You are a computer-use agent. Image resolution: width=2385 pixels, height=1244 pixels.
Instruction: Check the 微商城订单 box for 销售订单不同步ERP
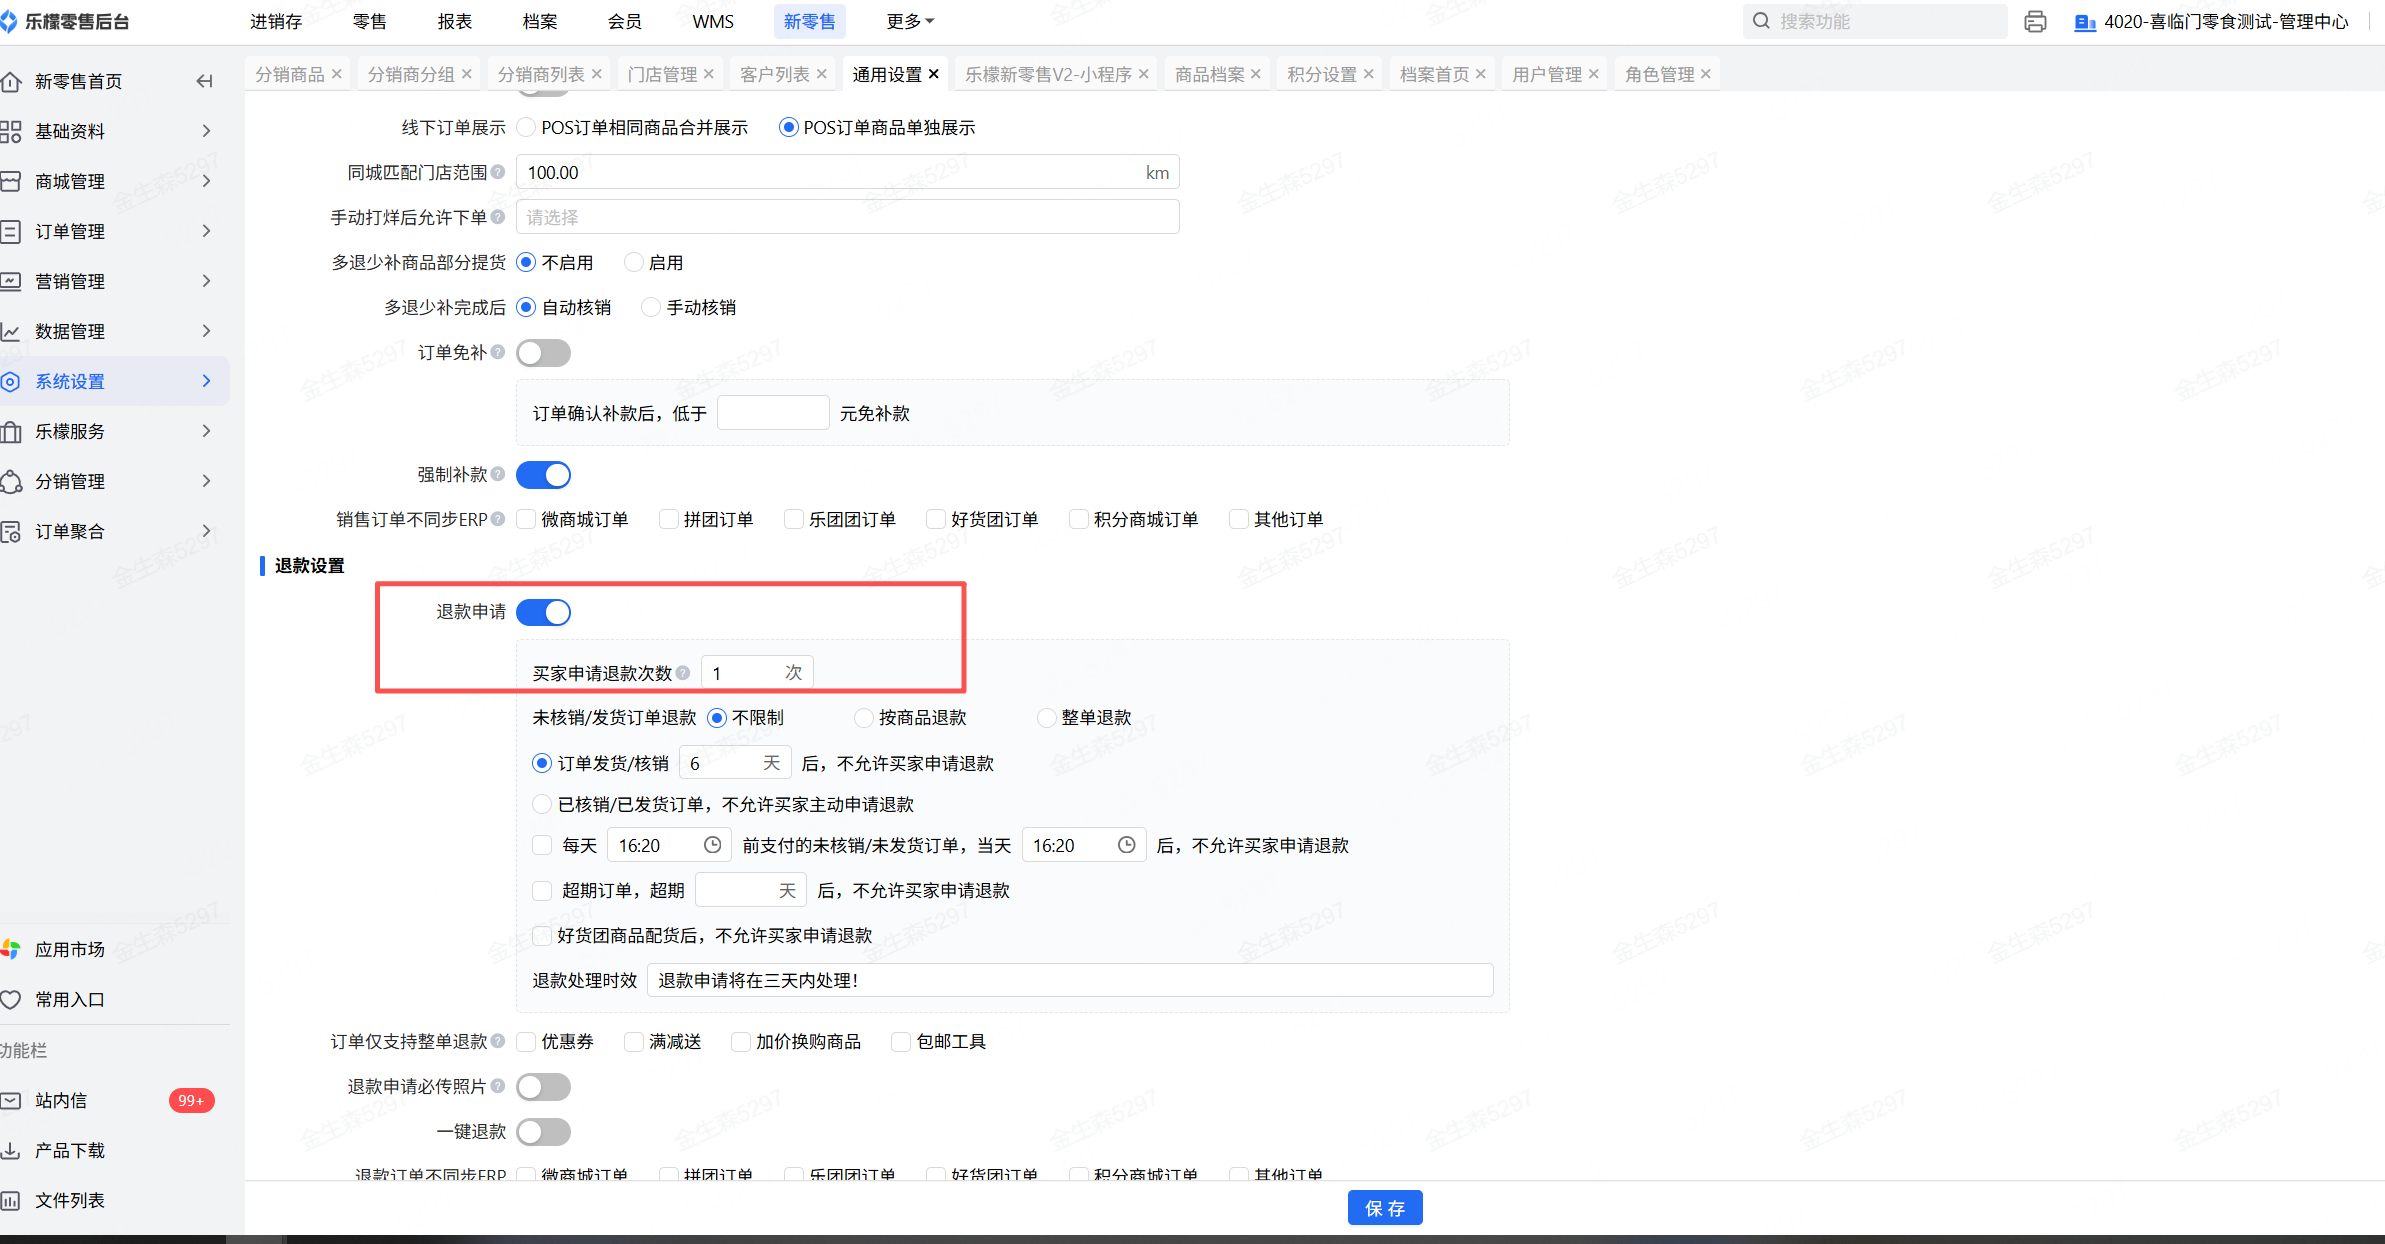(527, 519)
